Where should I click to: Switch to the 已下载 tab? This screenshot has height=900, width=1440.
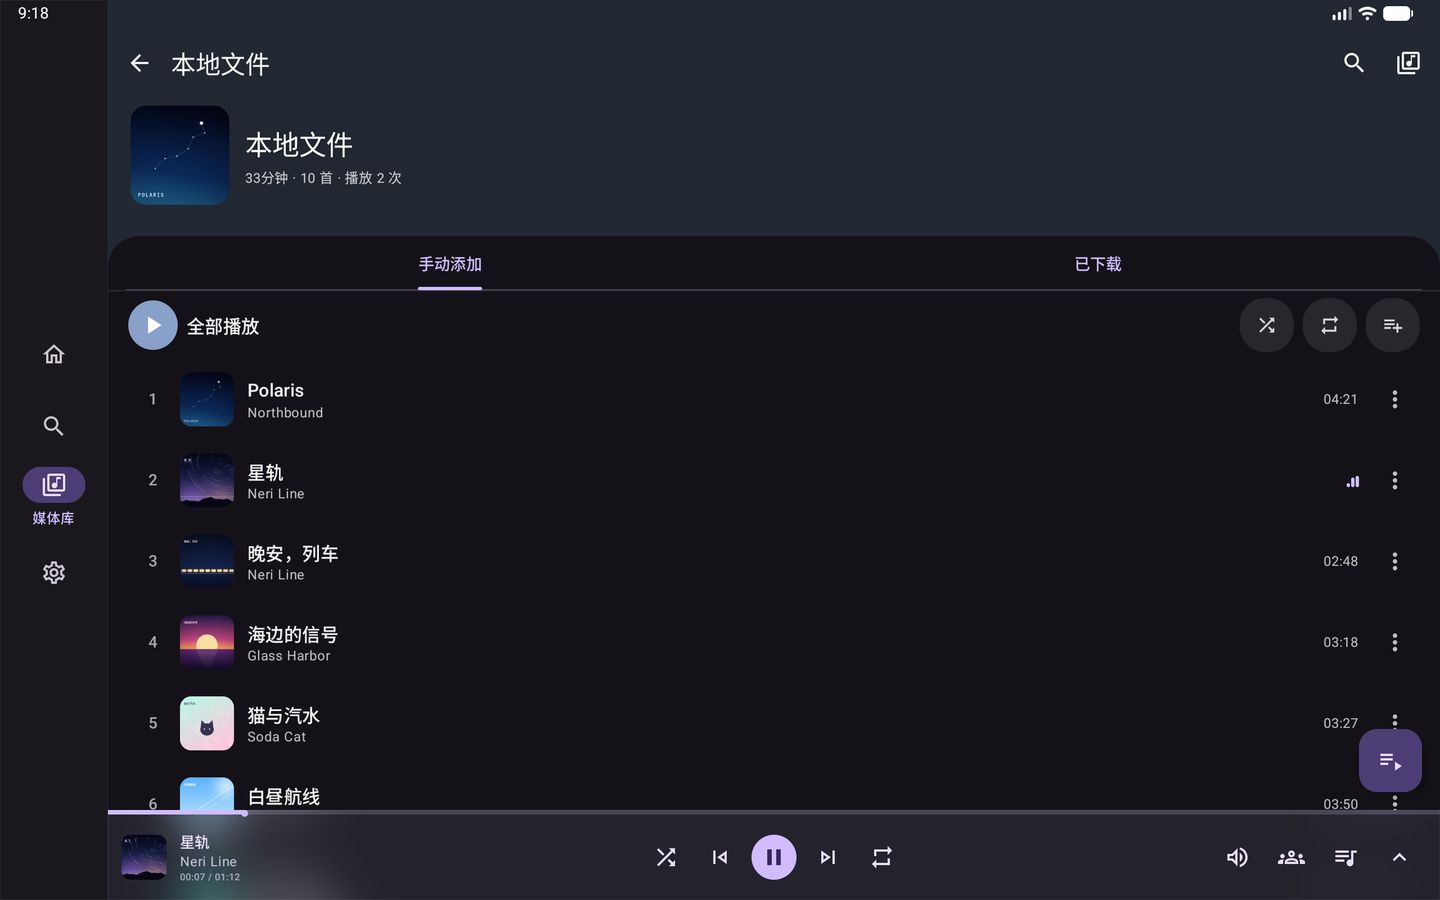[1098, 264]
